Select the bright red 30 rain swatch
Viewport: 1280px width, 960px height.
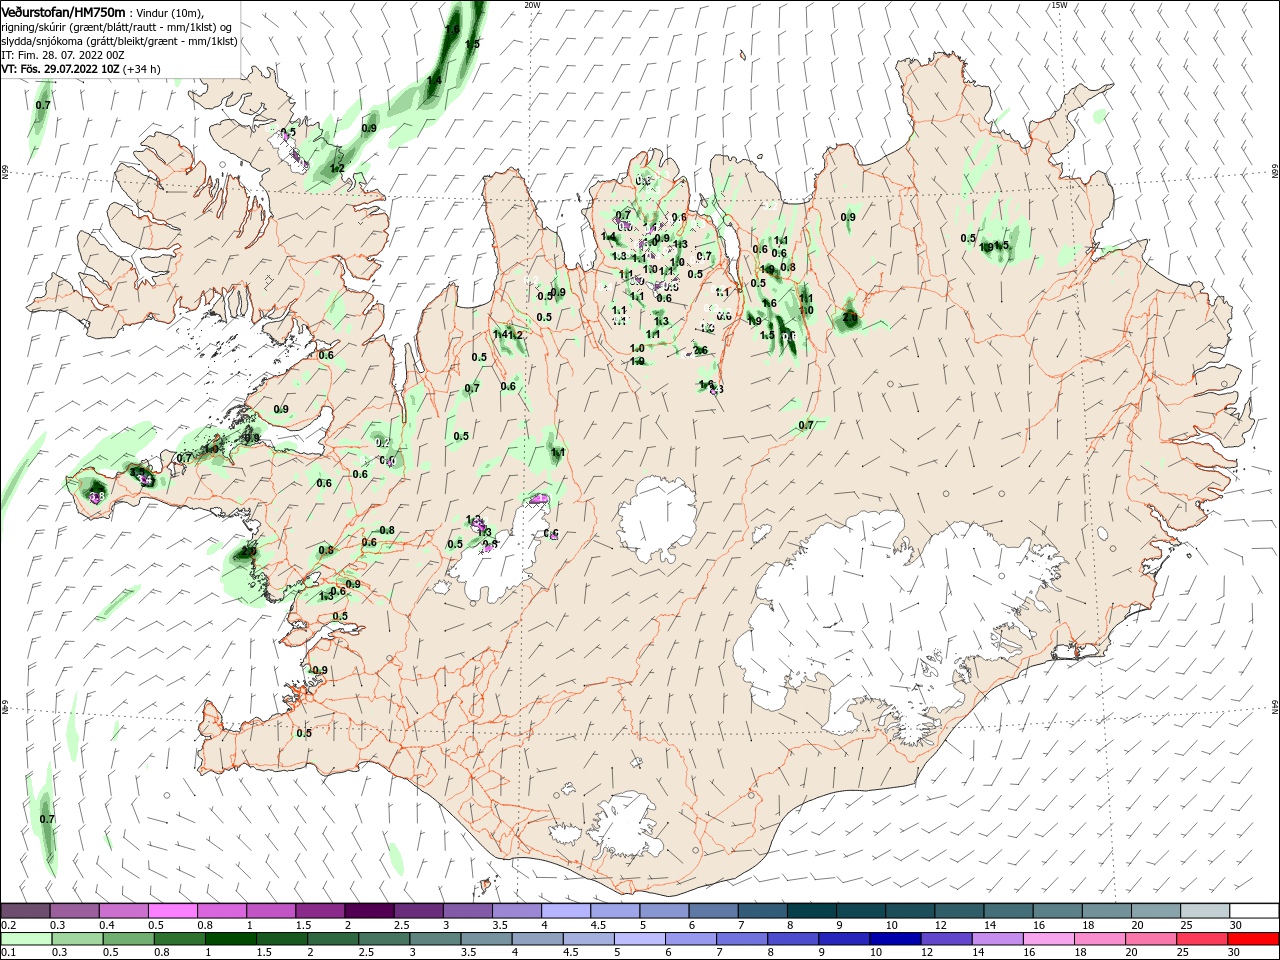click(x=1254, y=939)
